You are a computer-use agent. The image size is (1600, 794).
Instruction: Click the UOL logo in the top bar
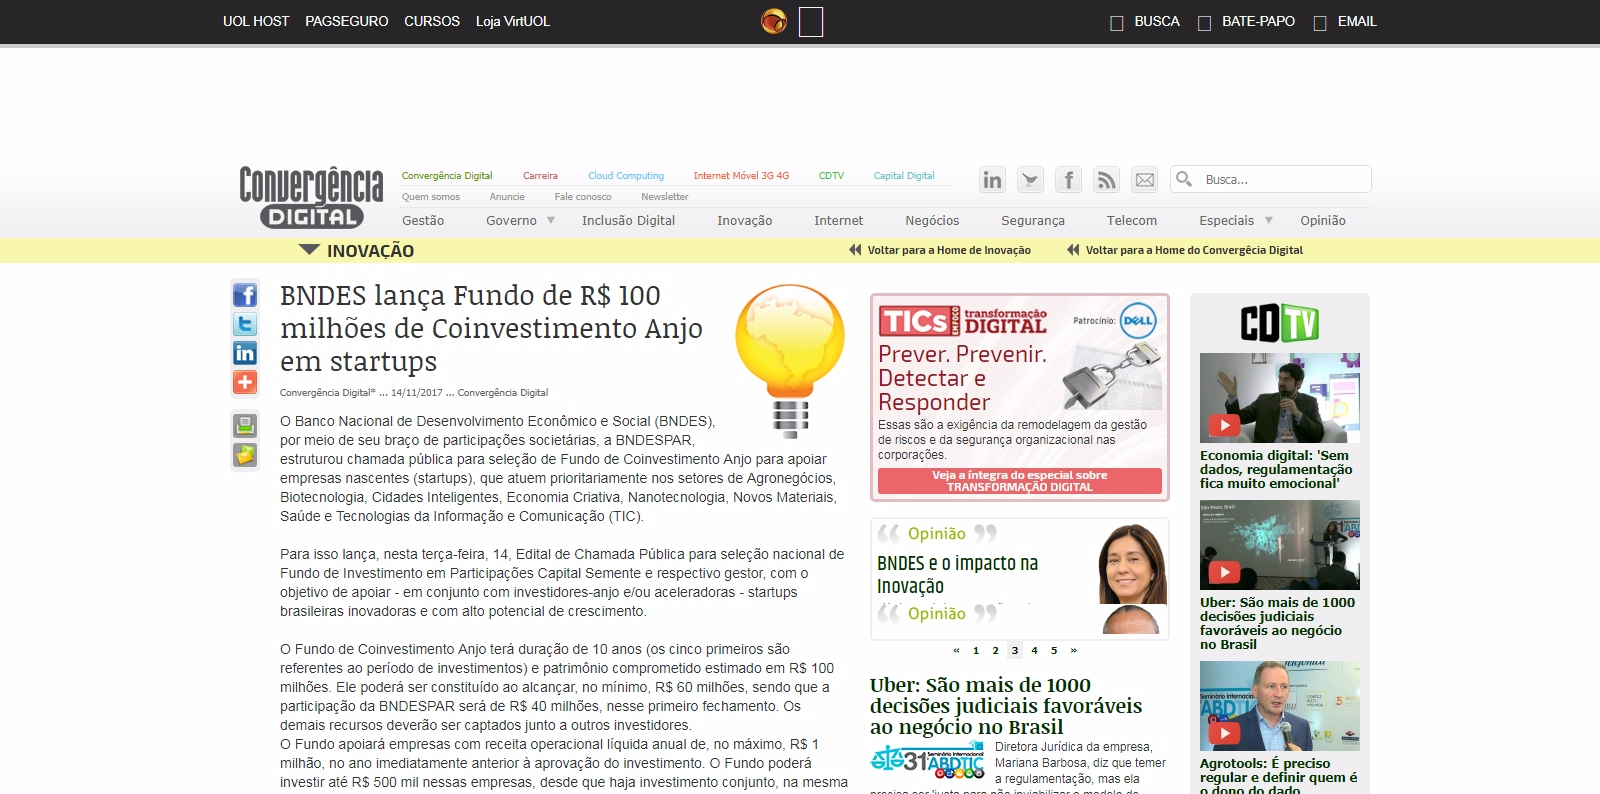tap(774, 21)
